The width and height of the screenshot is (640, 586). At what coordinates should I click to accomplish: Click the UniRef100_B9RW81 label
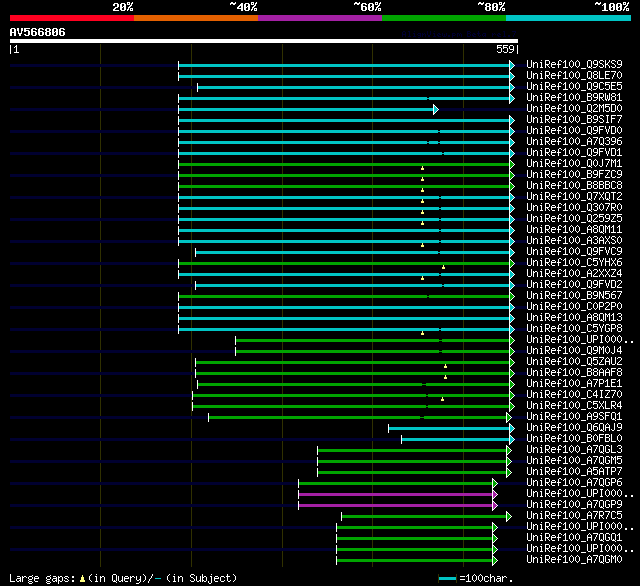574,98
